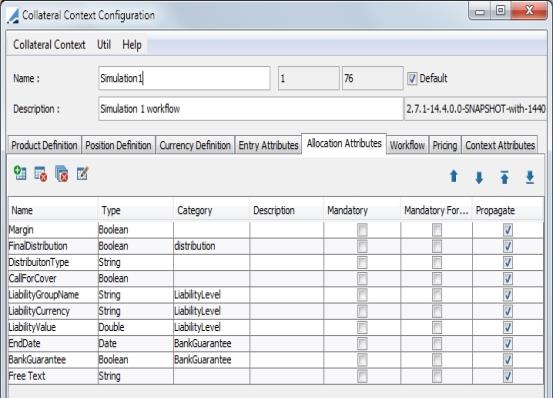The image size is (553, 398).
Task: Click the delete attribute icon
Action: 41,174
